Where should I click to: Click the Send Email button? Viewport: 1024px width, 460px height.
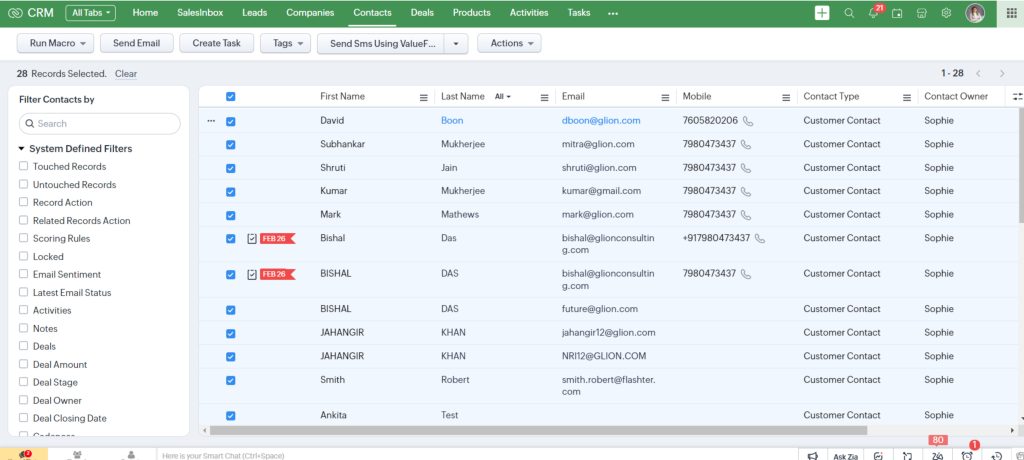[137, 44]
